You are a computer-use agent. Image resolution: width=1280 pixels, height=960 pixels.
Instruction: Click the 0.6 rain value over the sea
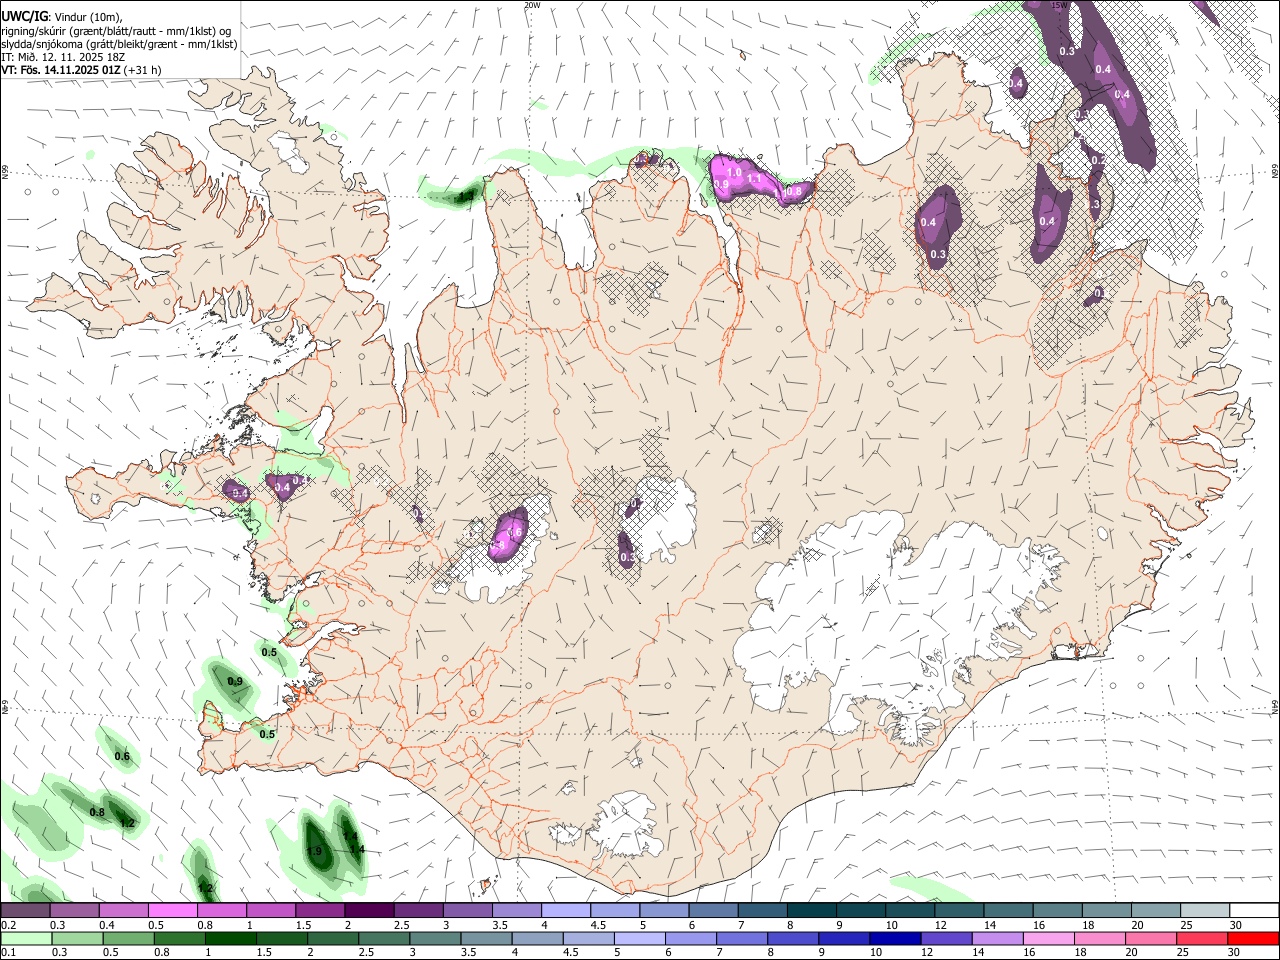[122, 757]
